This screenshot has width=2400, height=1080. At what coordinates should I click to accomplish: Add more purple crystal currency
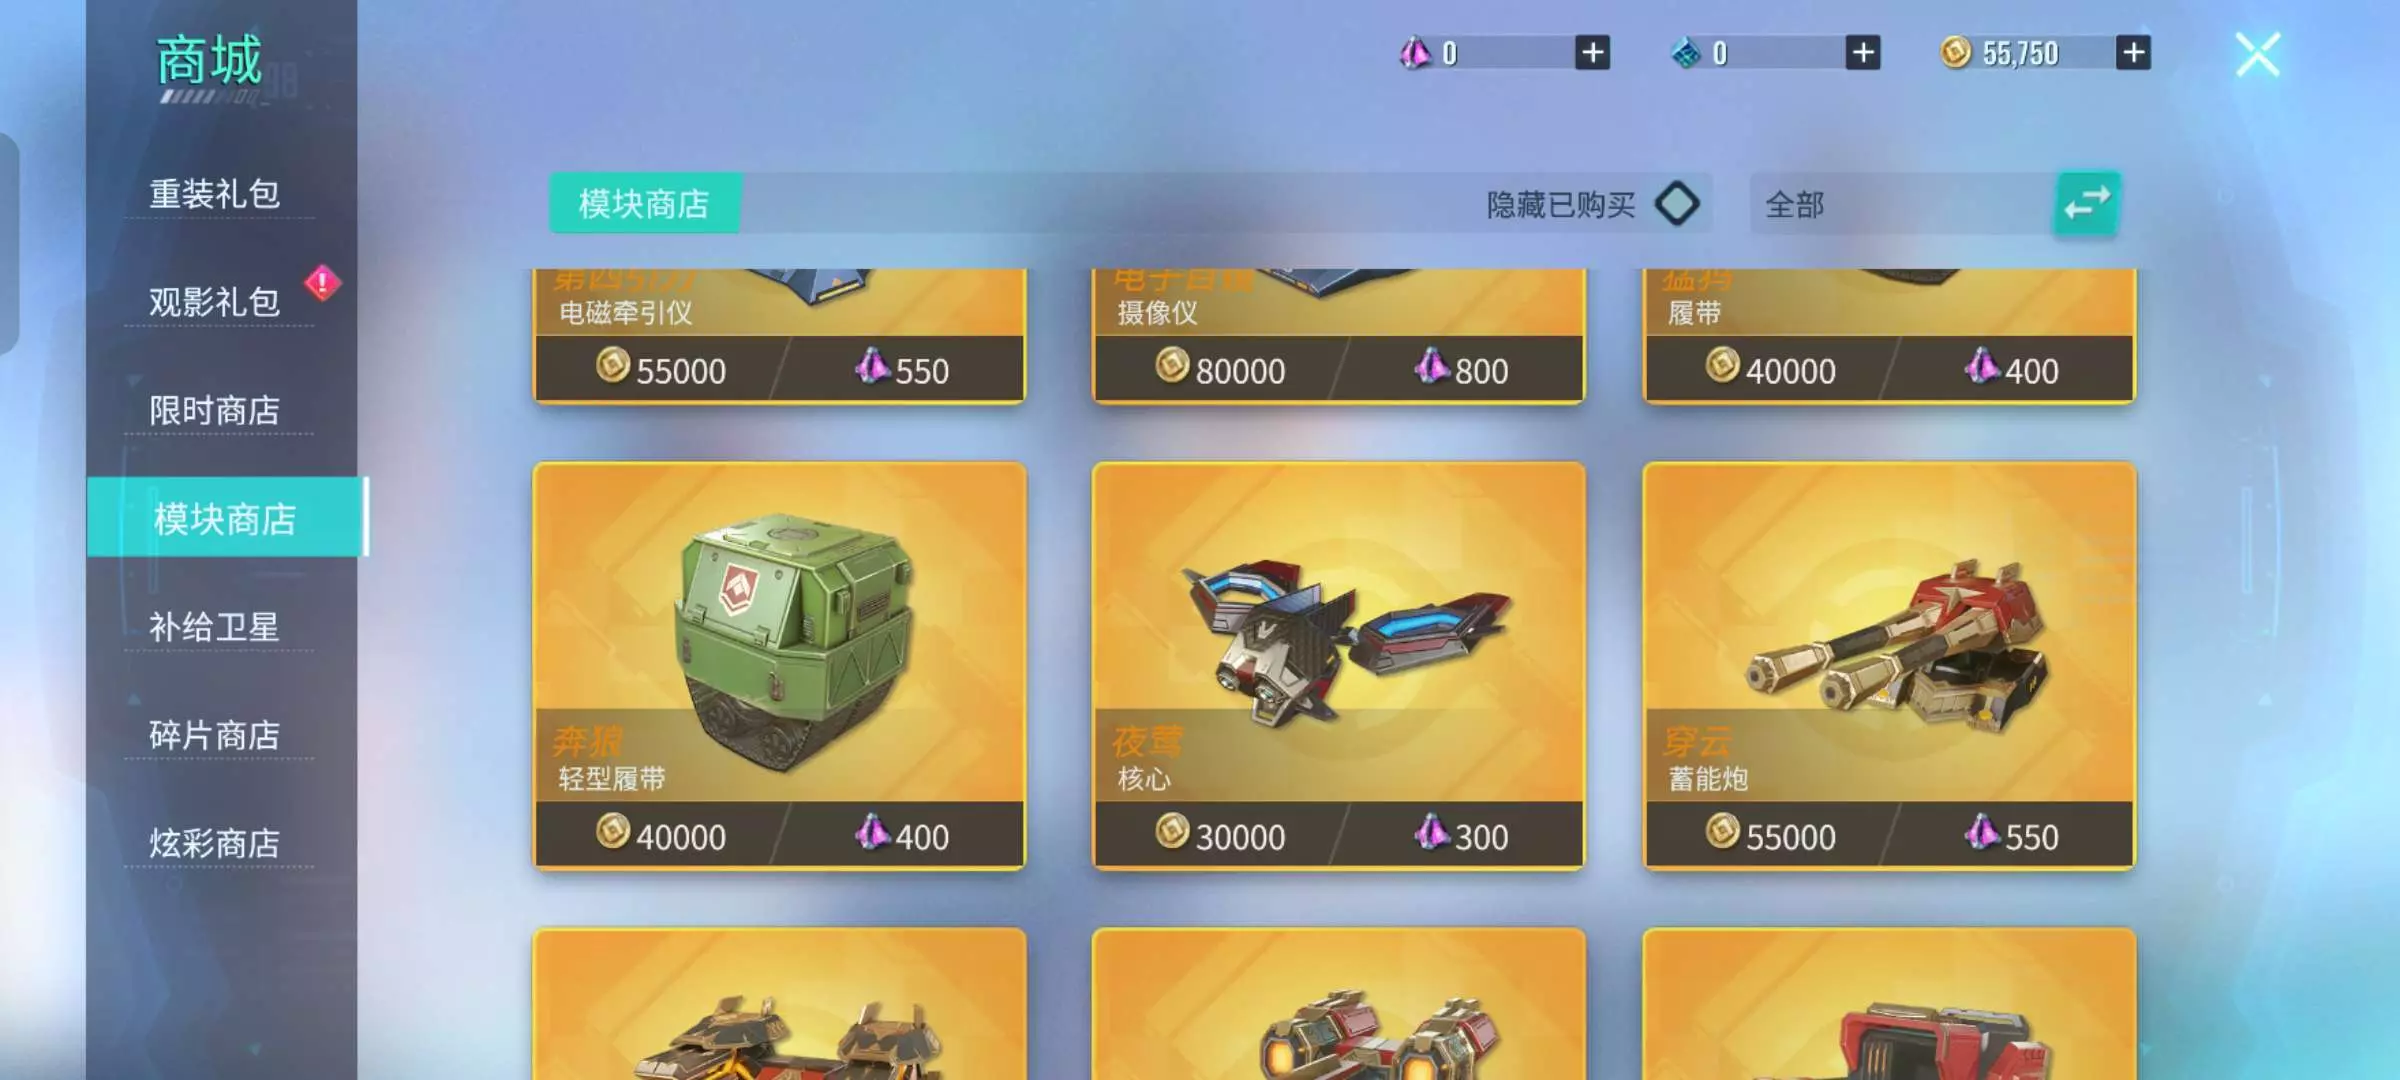pyautogui.click(x=1592, y=53)
